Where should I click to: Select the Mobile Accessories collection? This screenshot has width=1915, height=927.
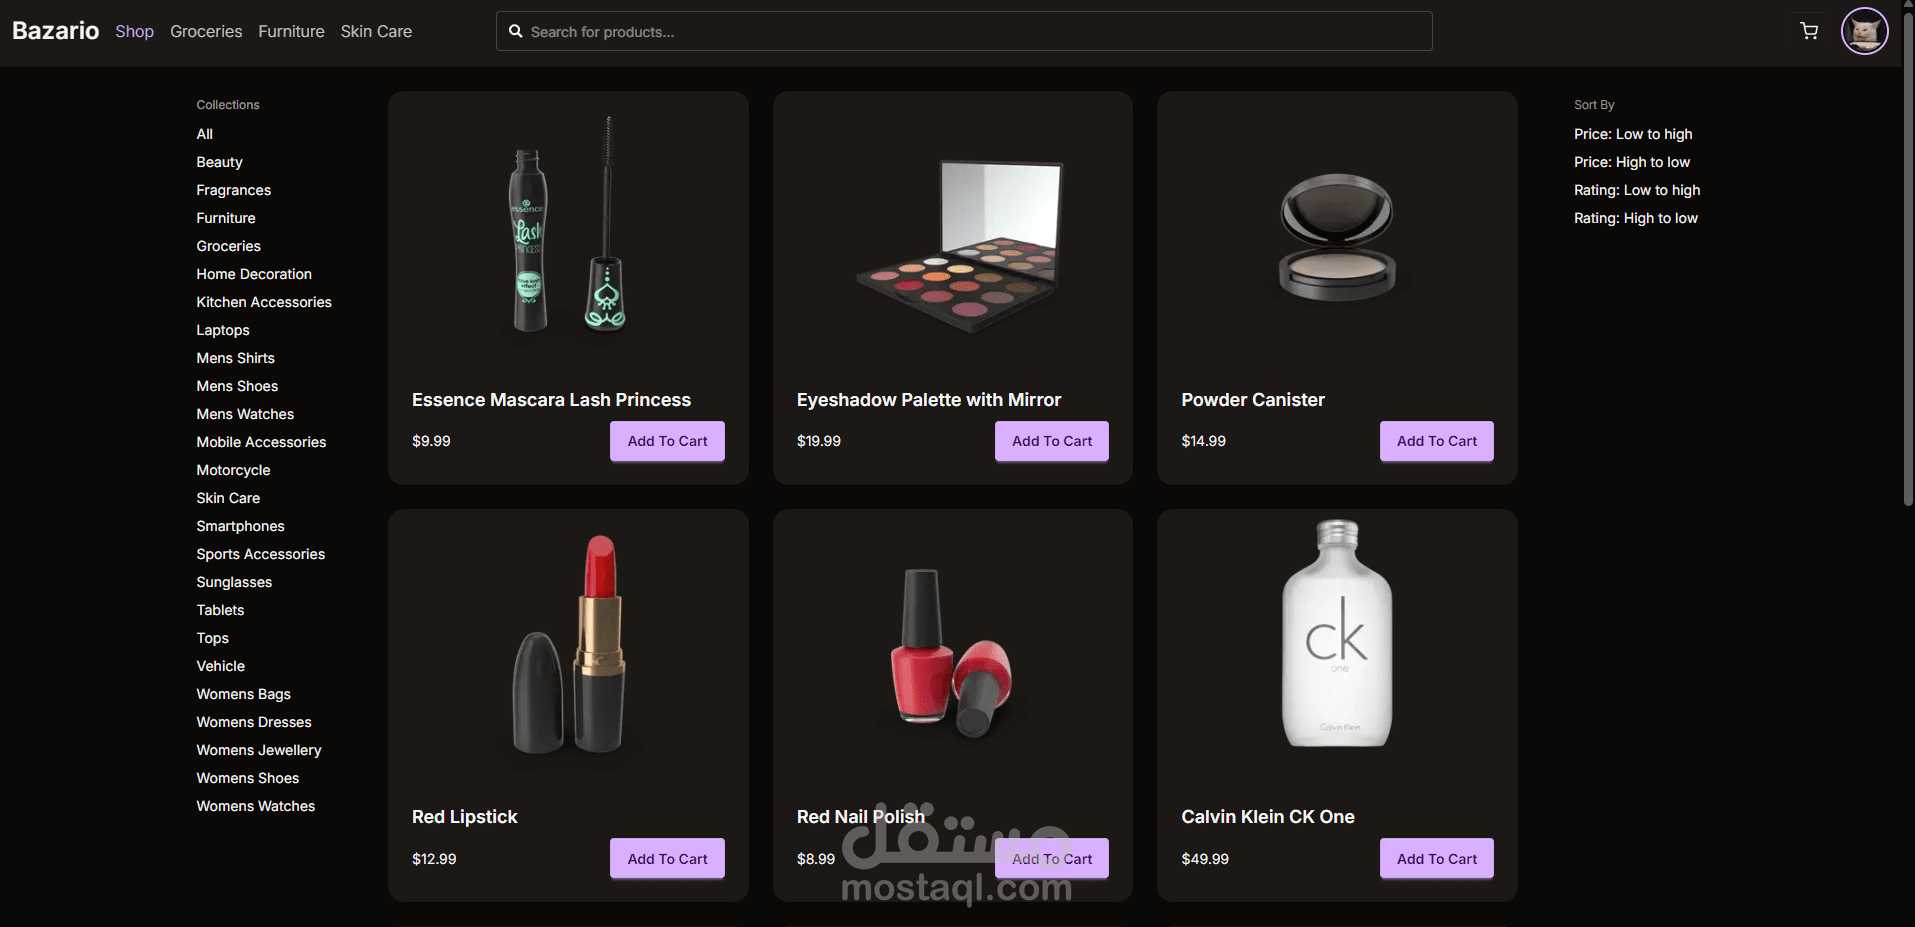click(x=261, y=442)
